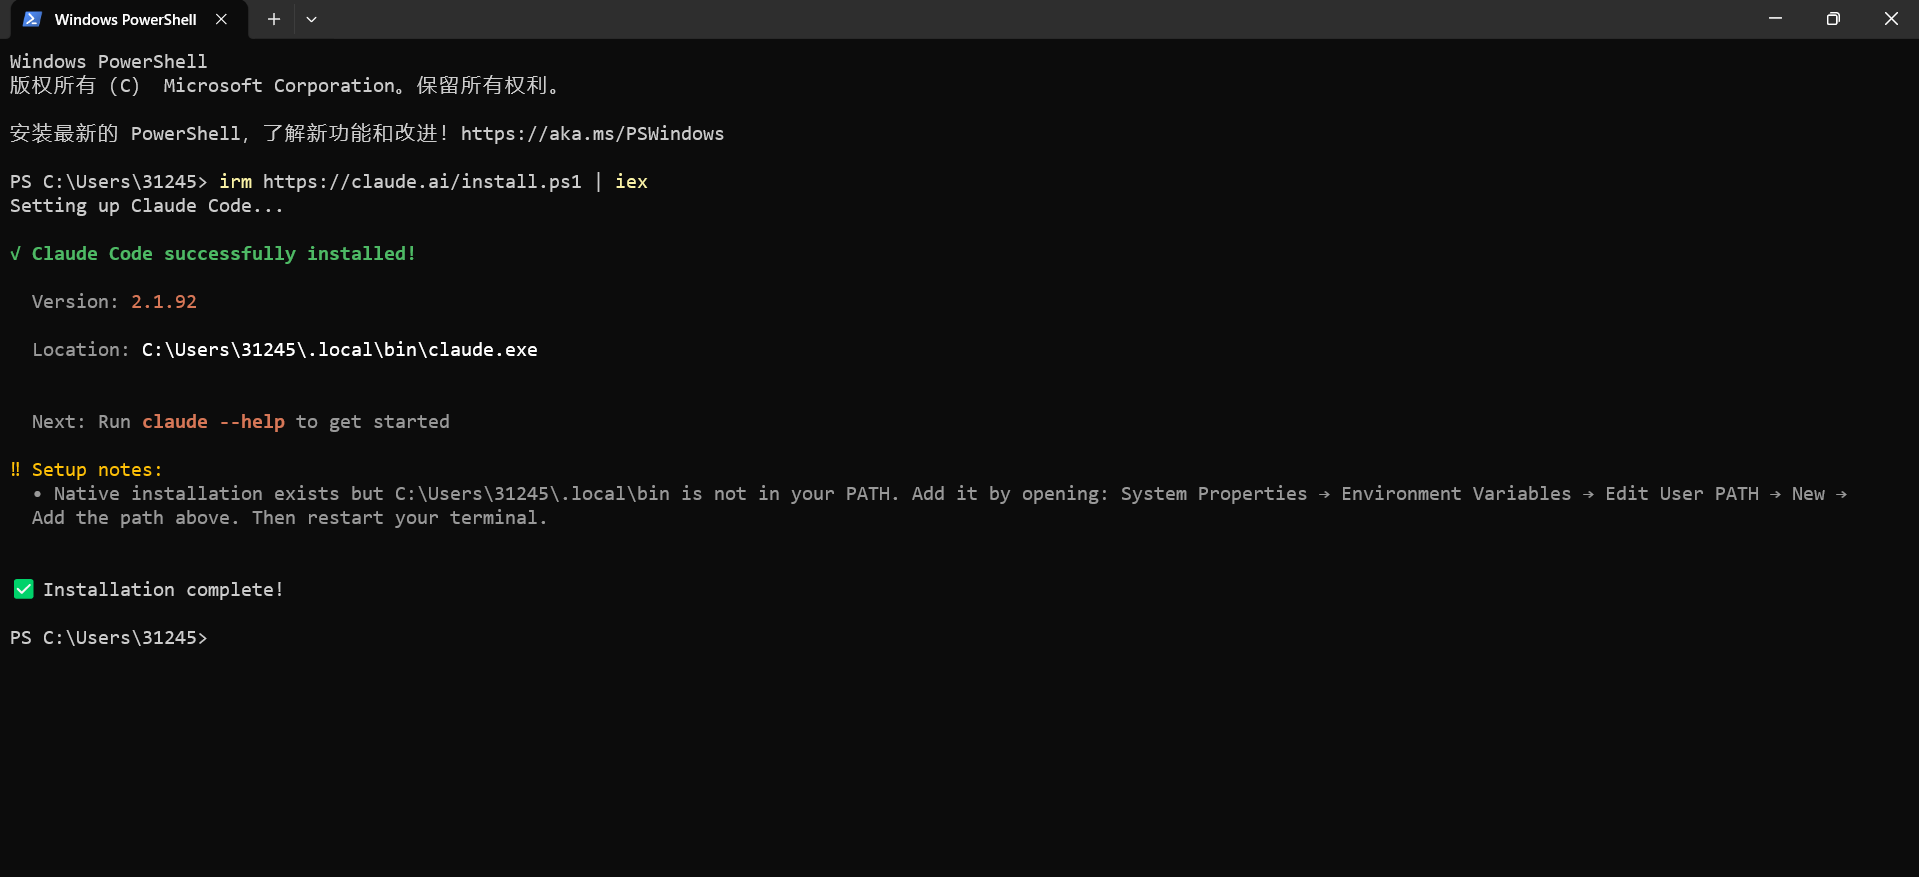Open the aka.ms/PSWindows link
The image size is (1919, 877).
(592, 134)
